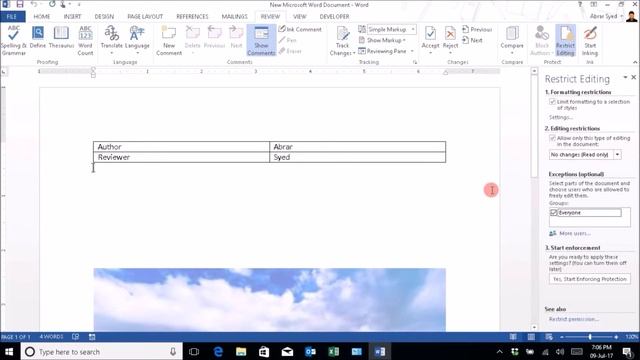Expand the Show Markup menu

(x=382, y=40)
